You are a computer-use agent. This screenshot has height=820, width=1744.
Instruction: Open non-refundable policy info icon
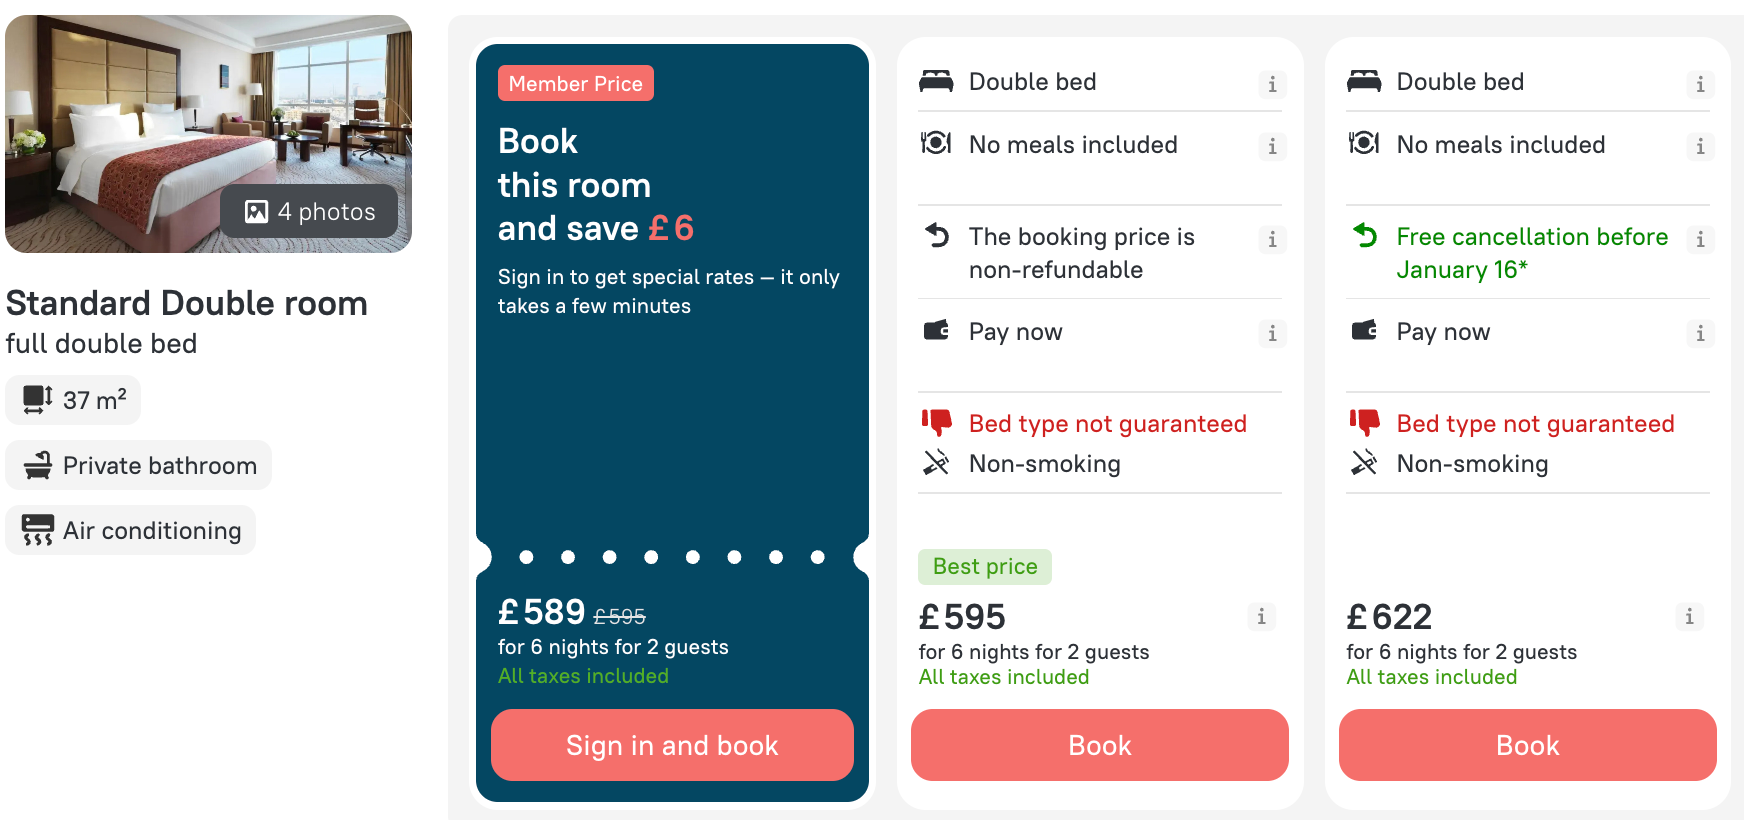[x=1272, y=239]
